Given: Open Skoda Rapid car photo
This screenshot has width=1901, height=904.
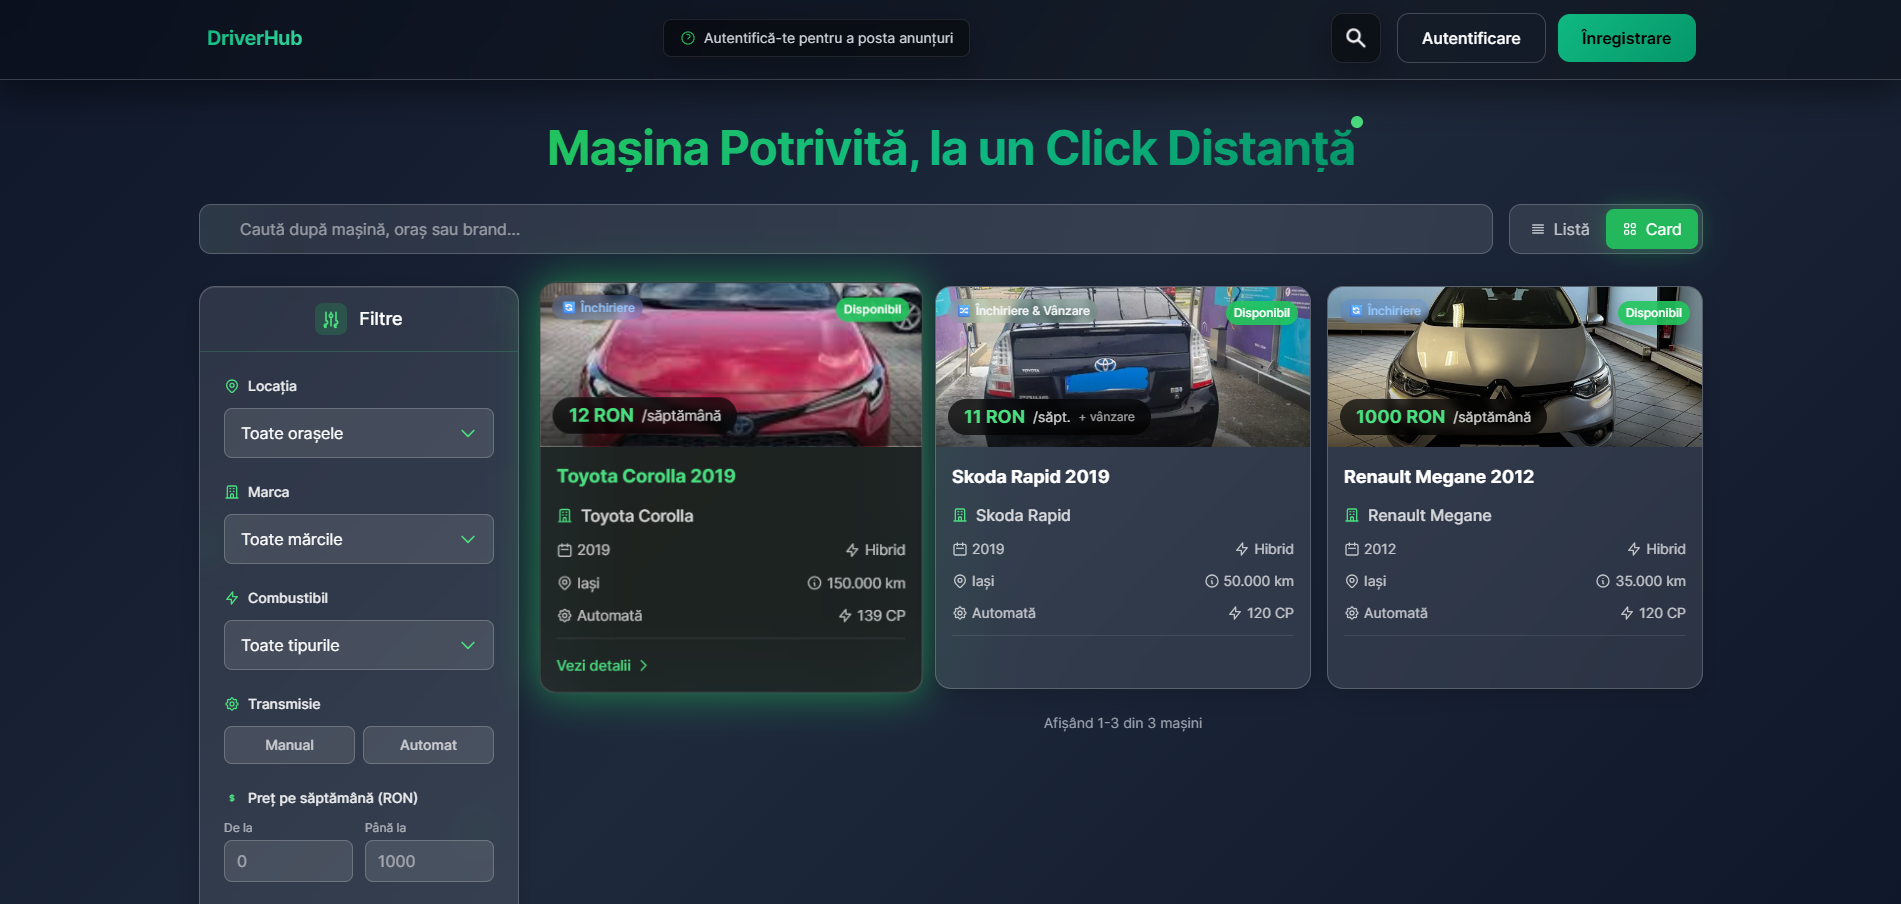Looking at the screenshot, I should (1122, 367).
